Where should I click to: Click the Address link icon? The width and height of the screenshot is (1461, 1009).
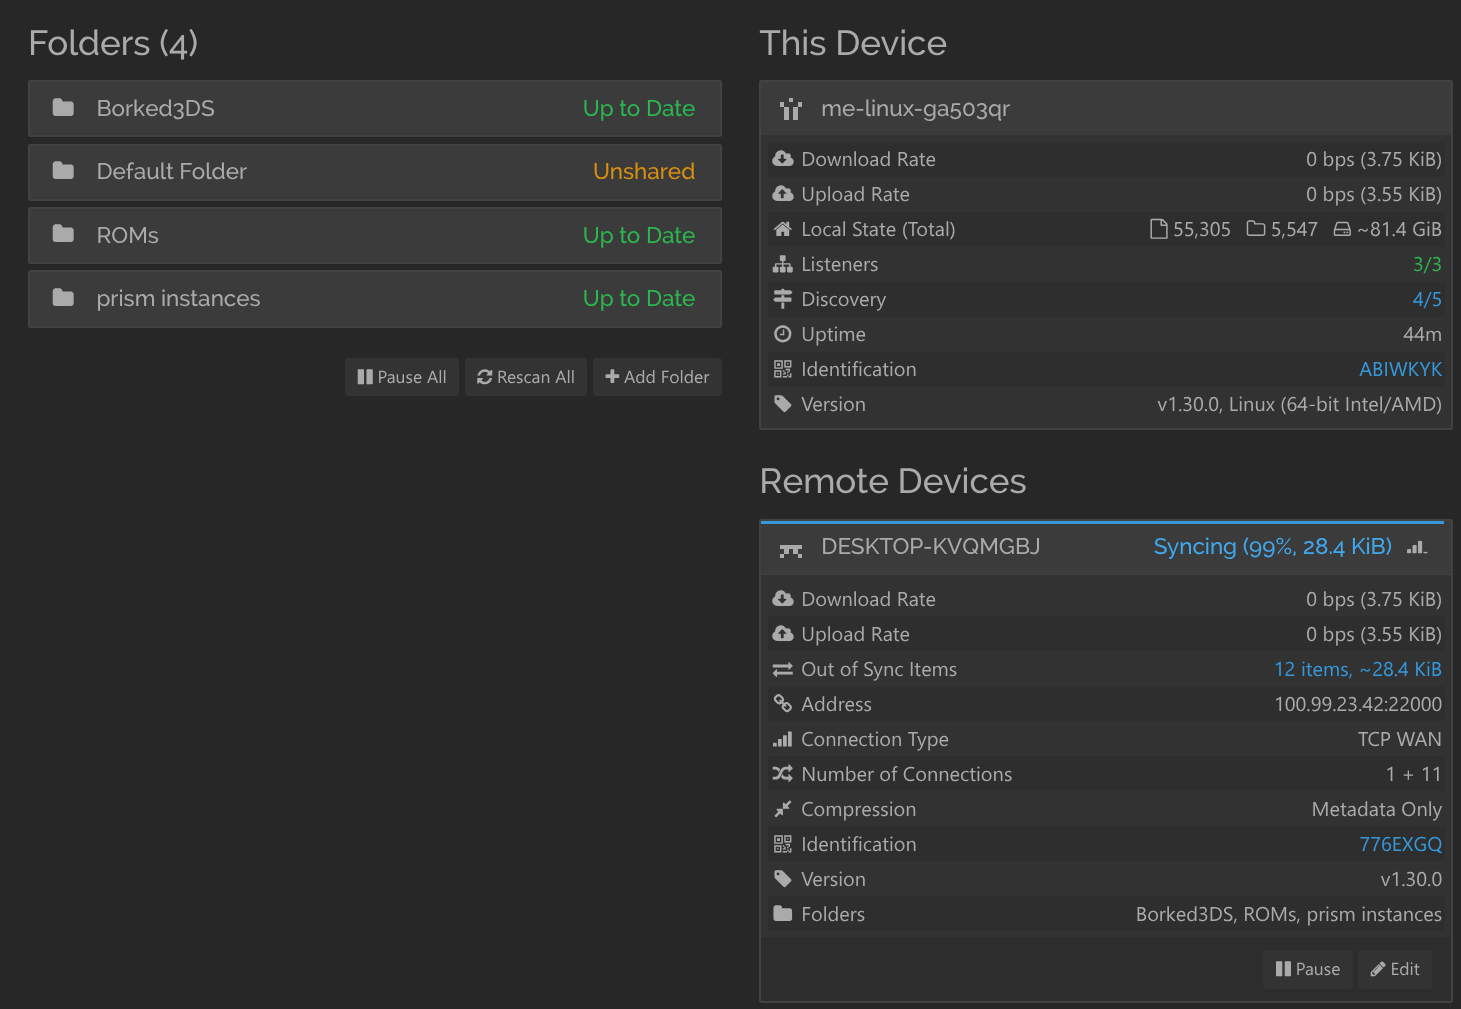pos(783,704)
